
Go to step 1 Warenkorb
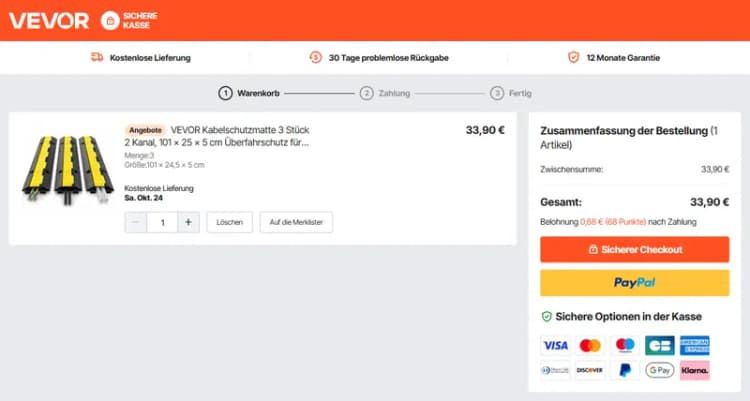pyautogui.click(x=249, y=93)
